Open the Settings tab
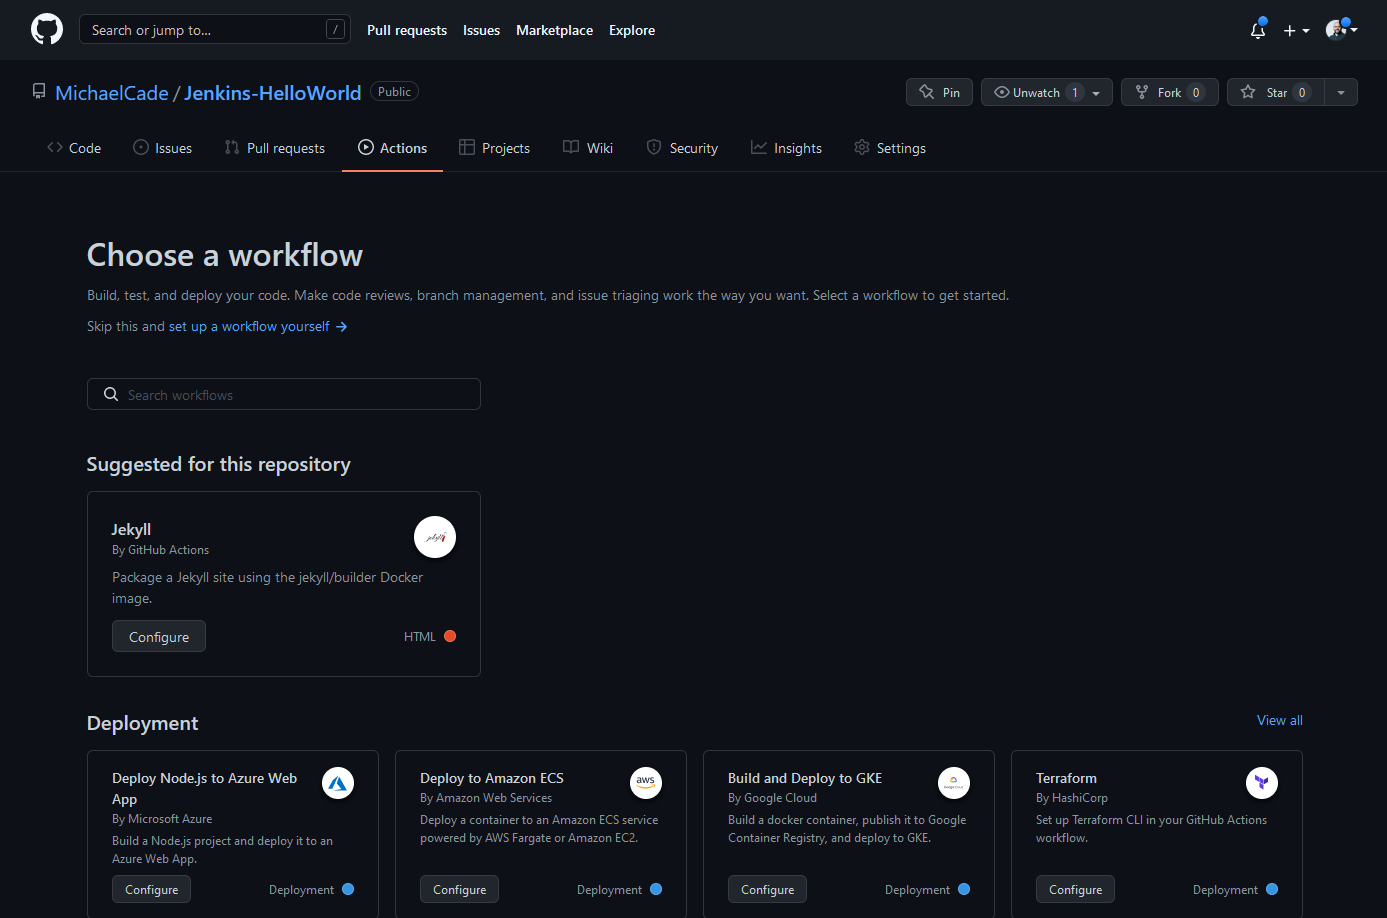Screen dimensions: 1387x918 890,148
